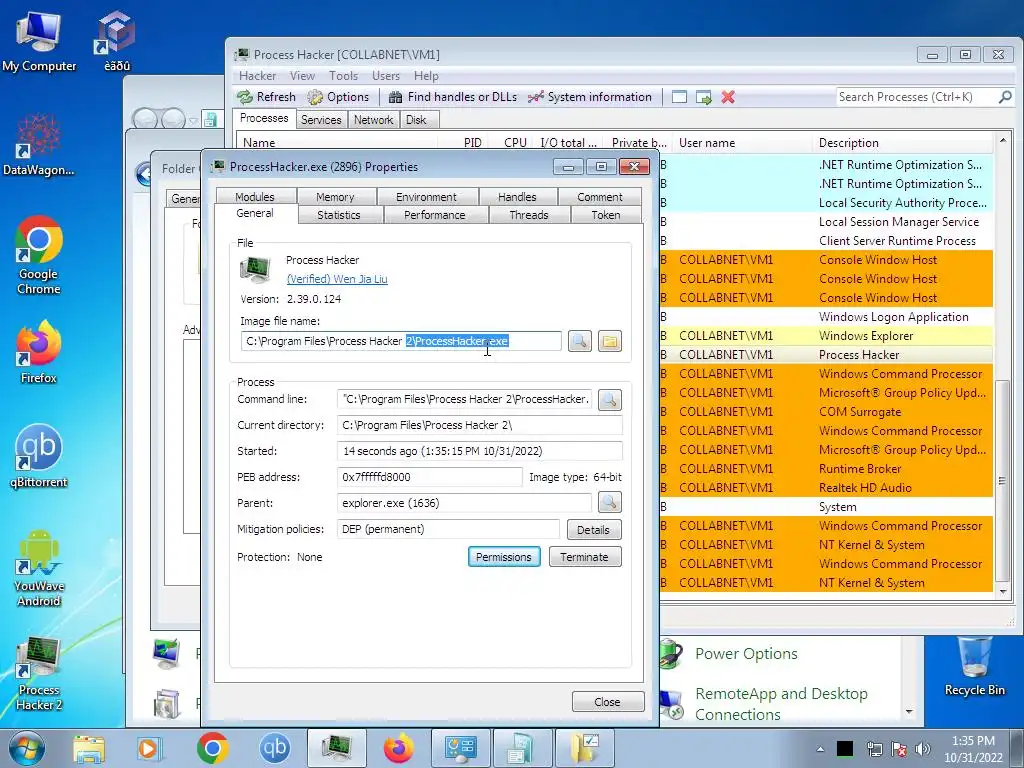Select the Realtek HD Audio row
Image resolution: width=1024 pixels, height=768 pixels.
tap(827, 488)
